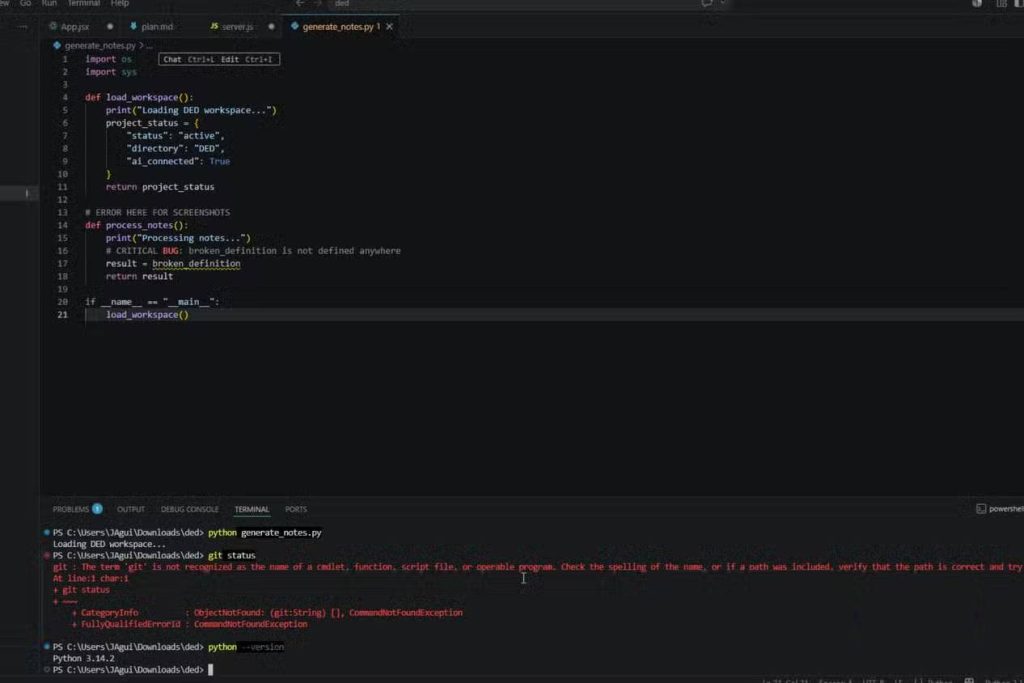This screenshot has width=1024, height=683.
Task: Open the Problems panel tab
Action: pos(71,509)
